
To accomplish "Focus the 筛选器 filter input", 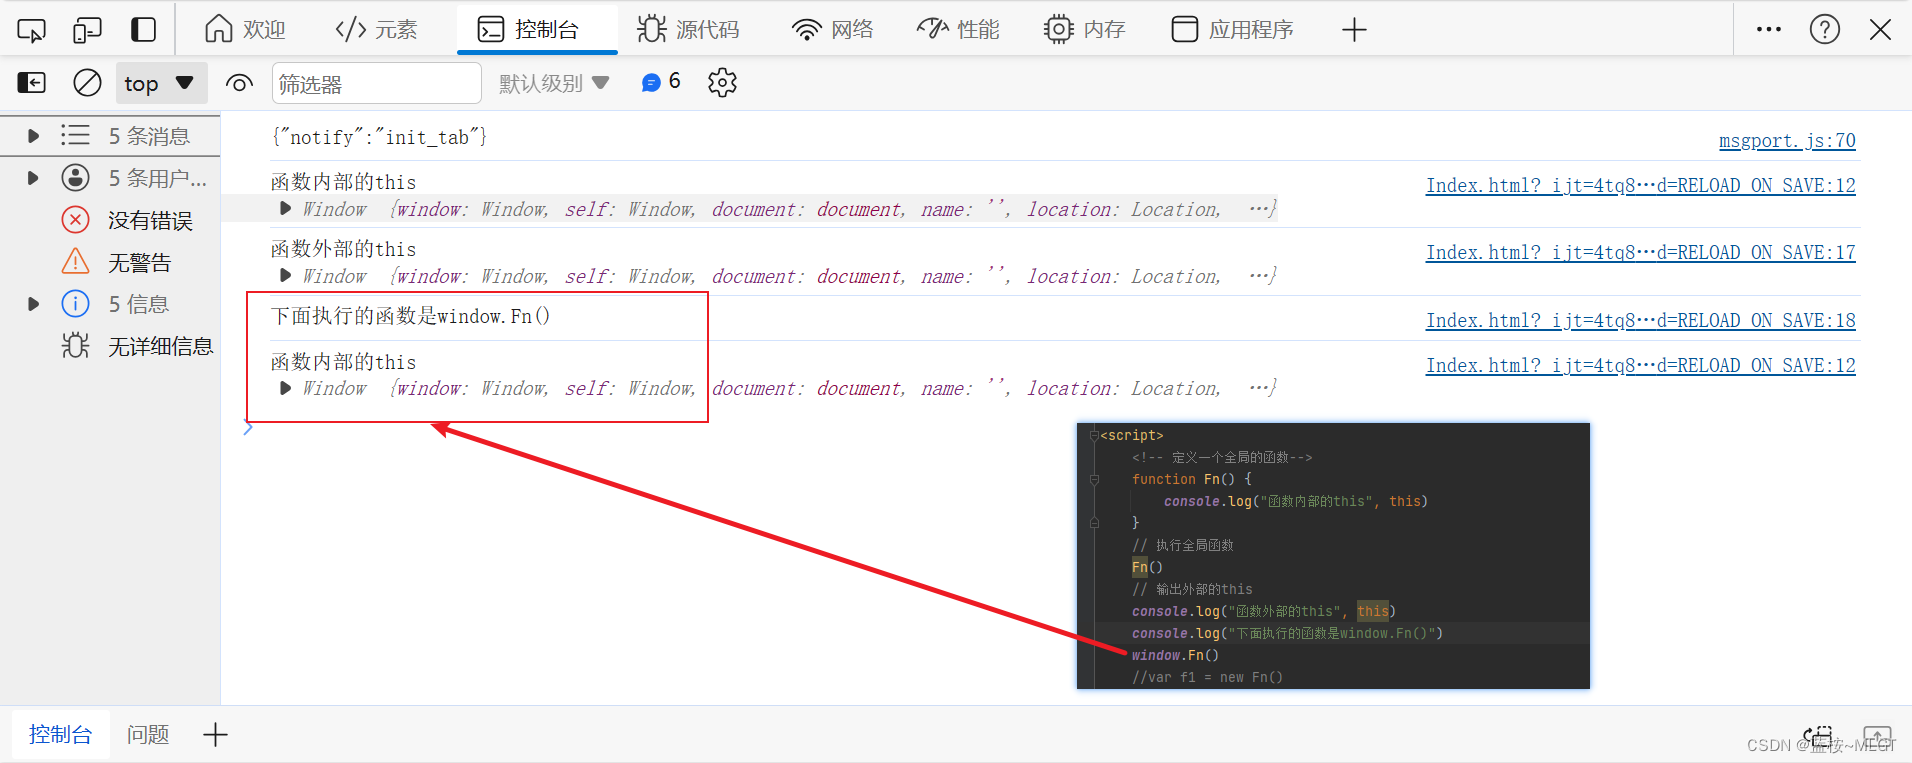I will 377,83.
